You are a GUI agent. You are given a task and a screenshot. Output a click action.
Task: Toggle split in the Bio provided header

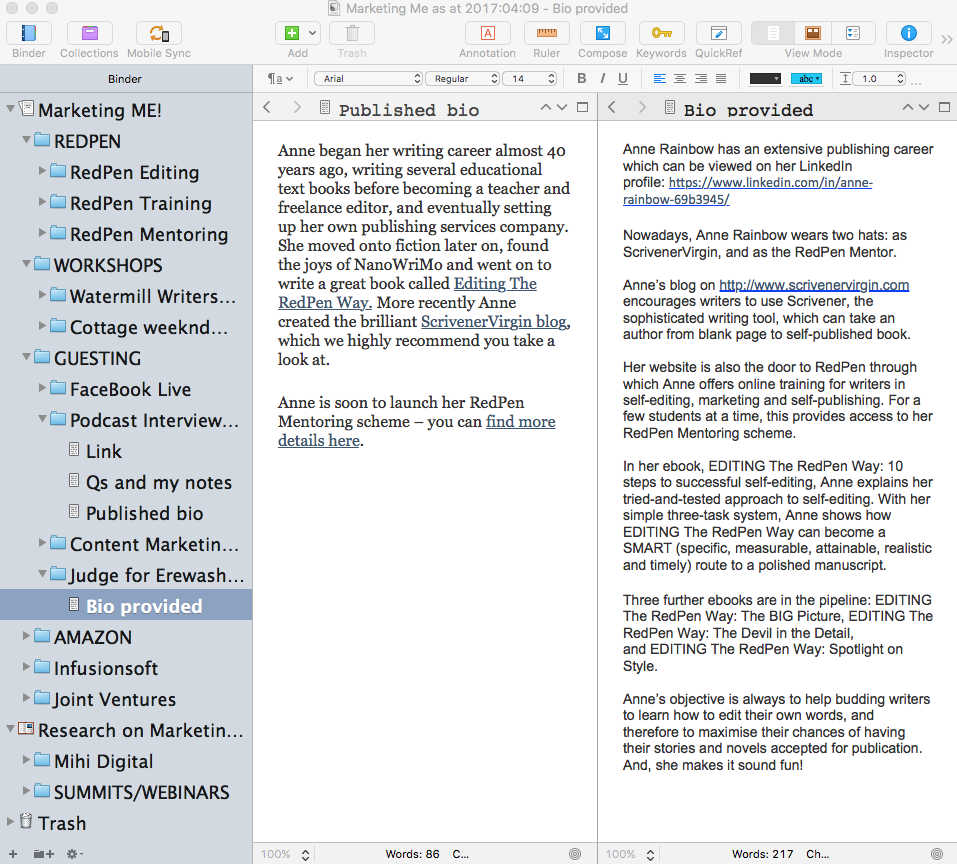point(944,107)
